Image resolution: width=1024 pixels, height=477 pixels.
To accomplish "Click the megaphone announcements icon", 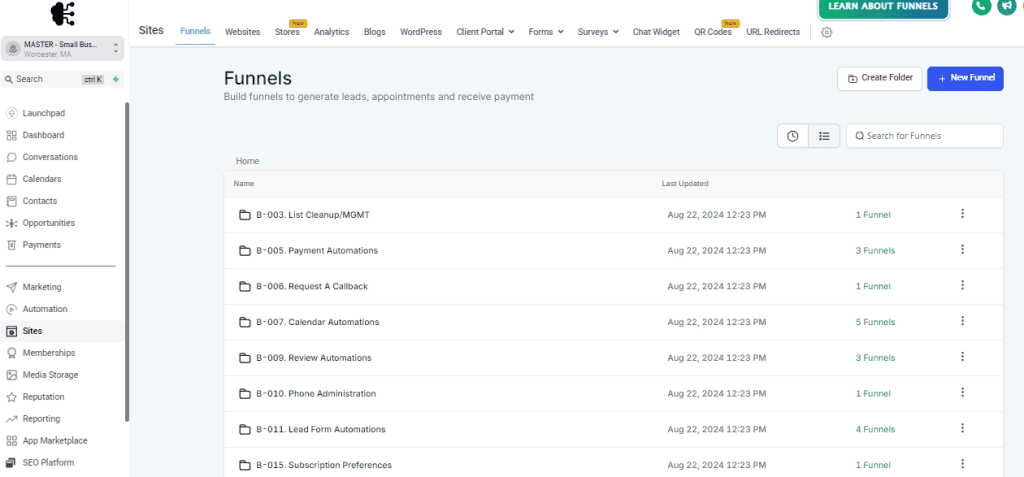I will click(x=1006, y=6).
